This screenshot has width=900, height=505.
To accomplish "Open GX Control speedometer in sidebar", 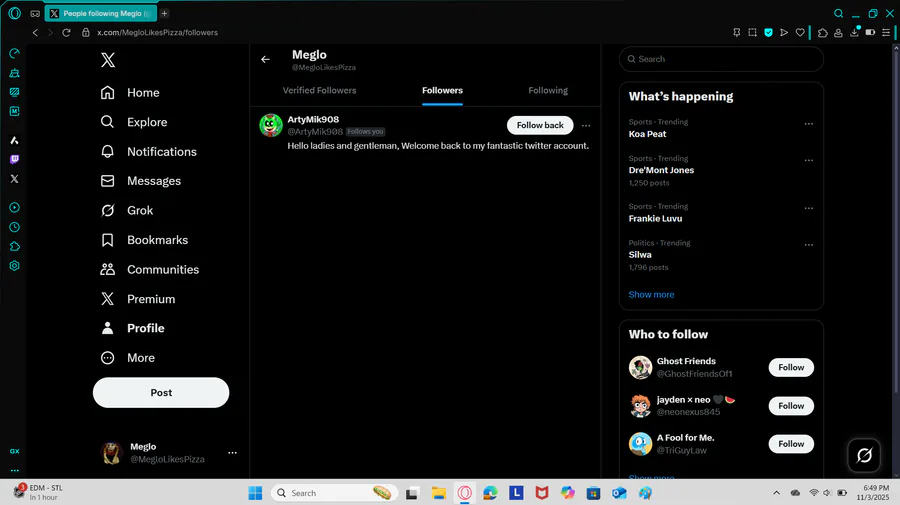I will pyautogui.click(x=14, y=53).
